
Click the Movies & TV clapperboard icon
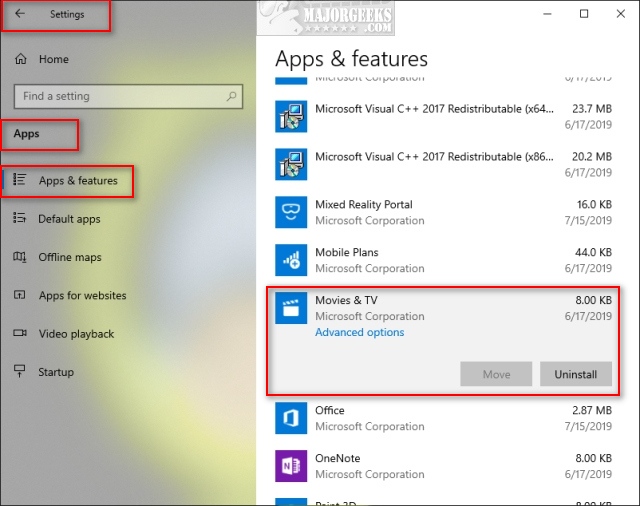[291, 308]
